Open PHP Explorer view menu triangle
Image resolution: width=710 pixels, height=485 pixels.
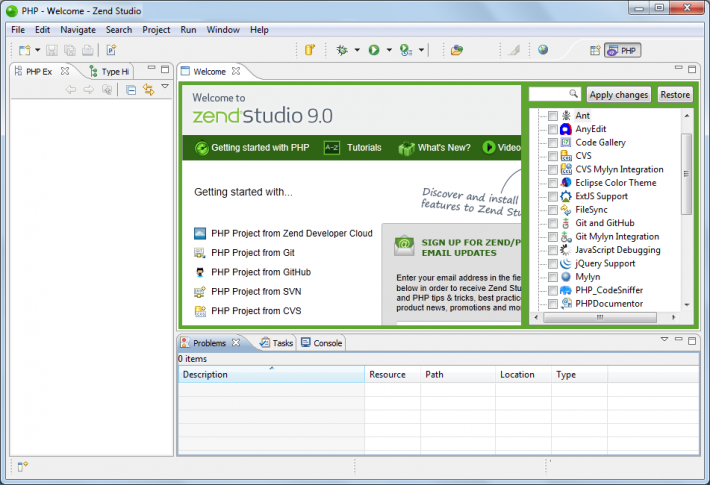point(165,86)
